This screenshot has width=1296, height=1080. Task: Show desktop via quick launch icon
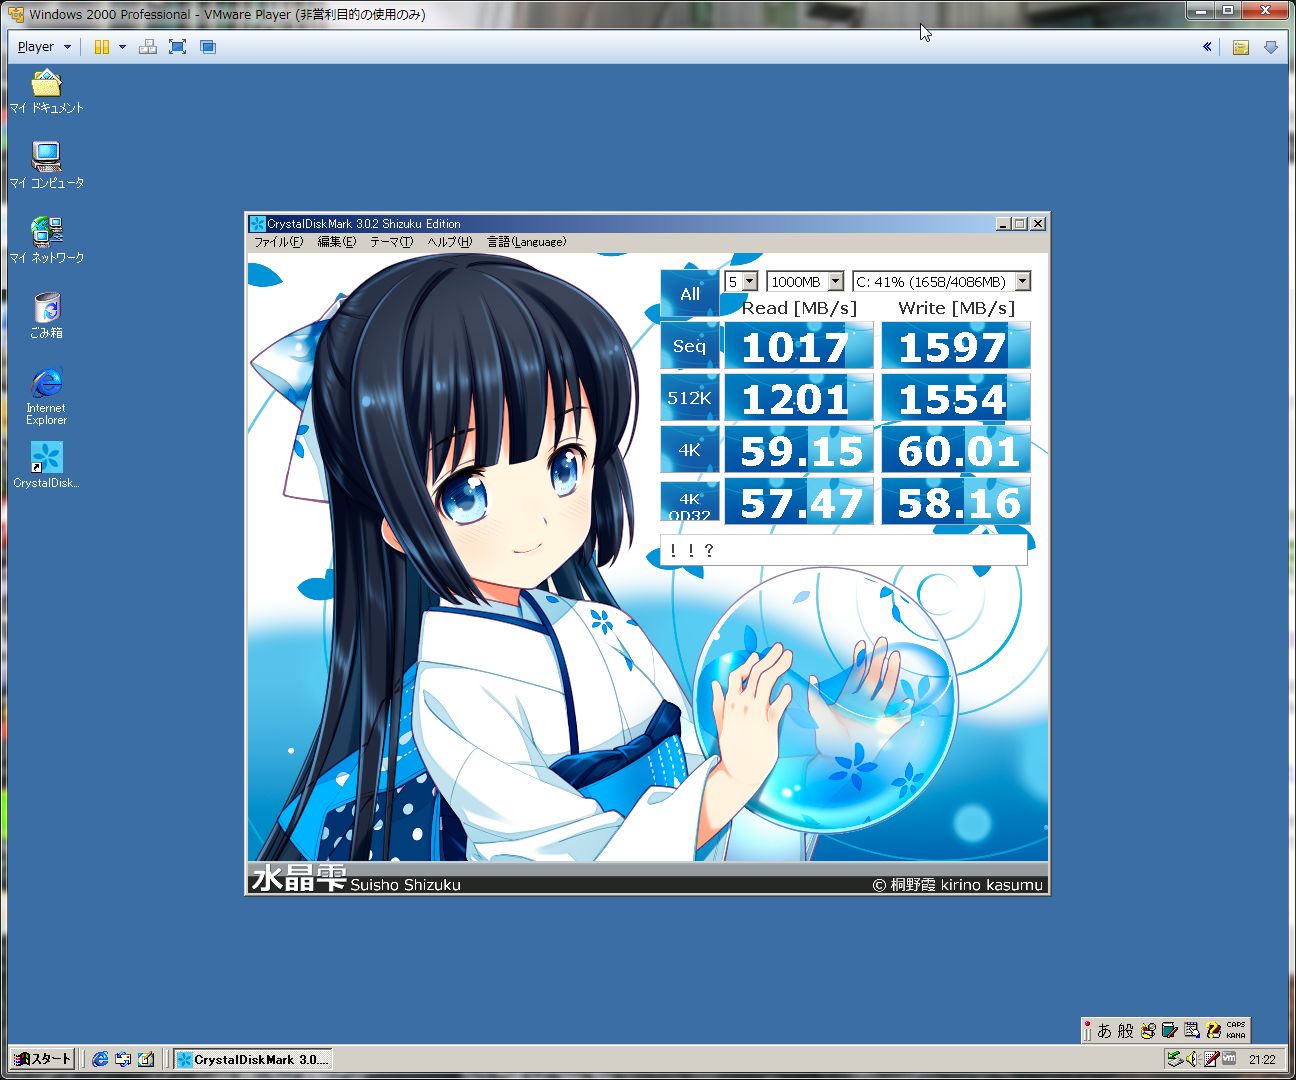click(x=146, y=1059)
